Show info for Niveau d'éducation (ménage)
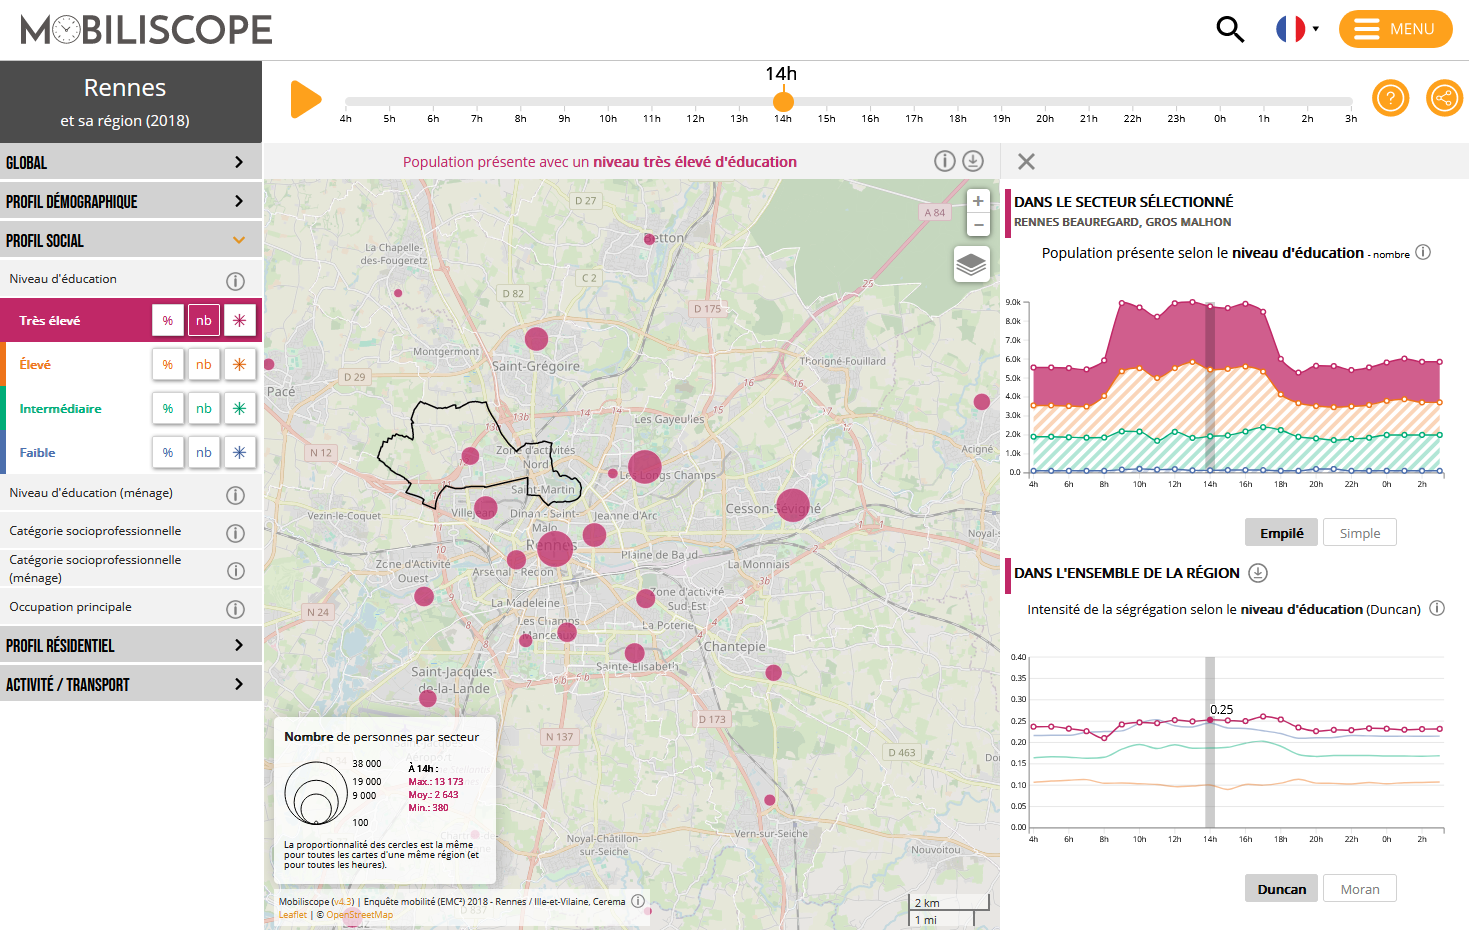This screenshot has width=1469, height=930. [235, 495]
